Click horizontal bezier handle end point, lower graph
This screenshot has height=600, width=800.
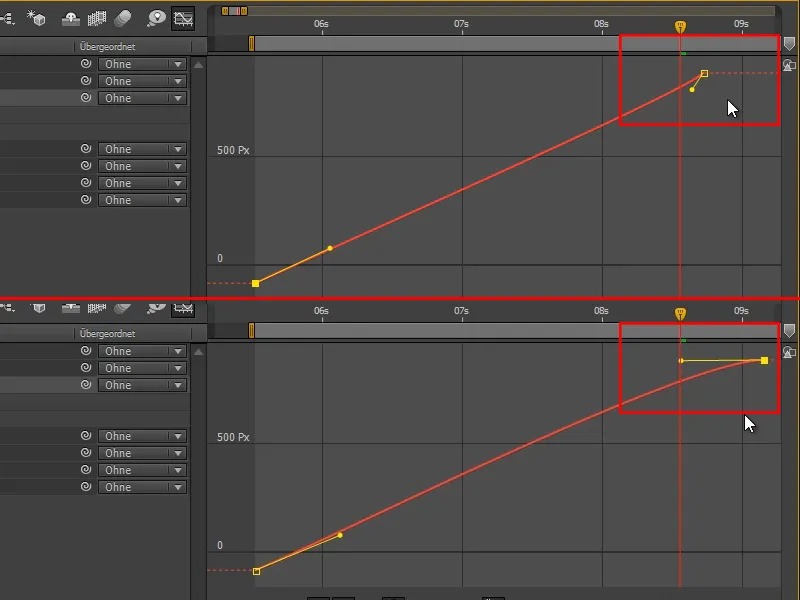click(681, 361)
